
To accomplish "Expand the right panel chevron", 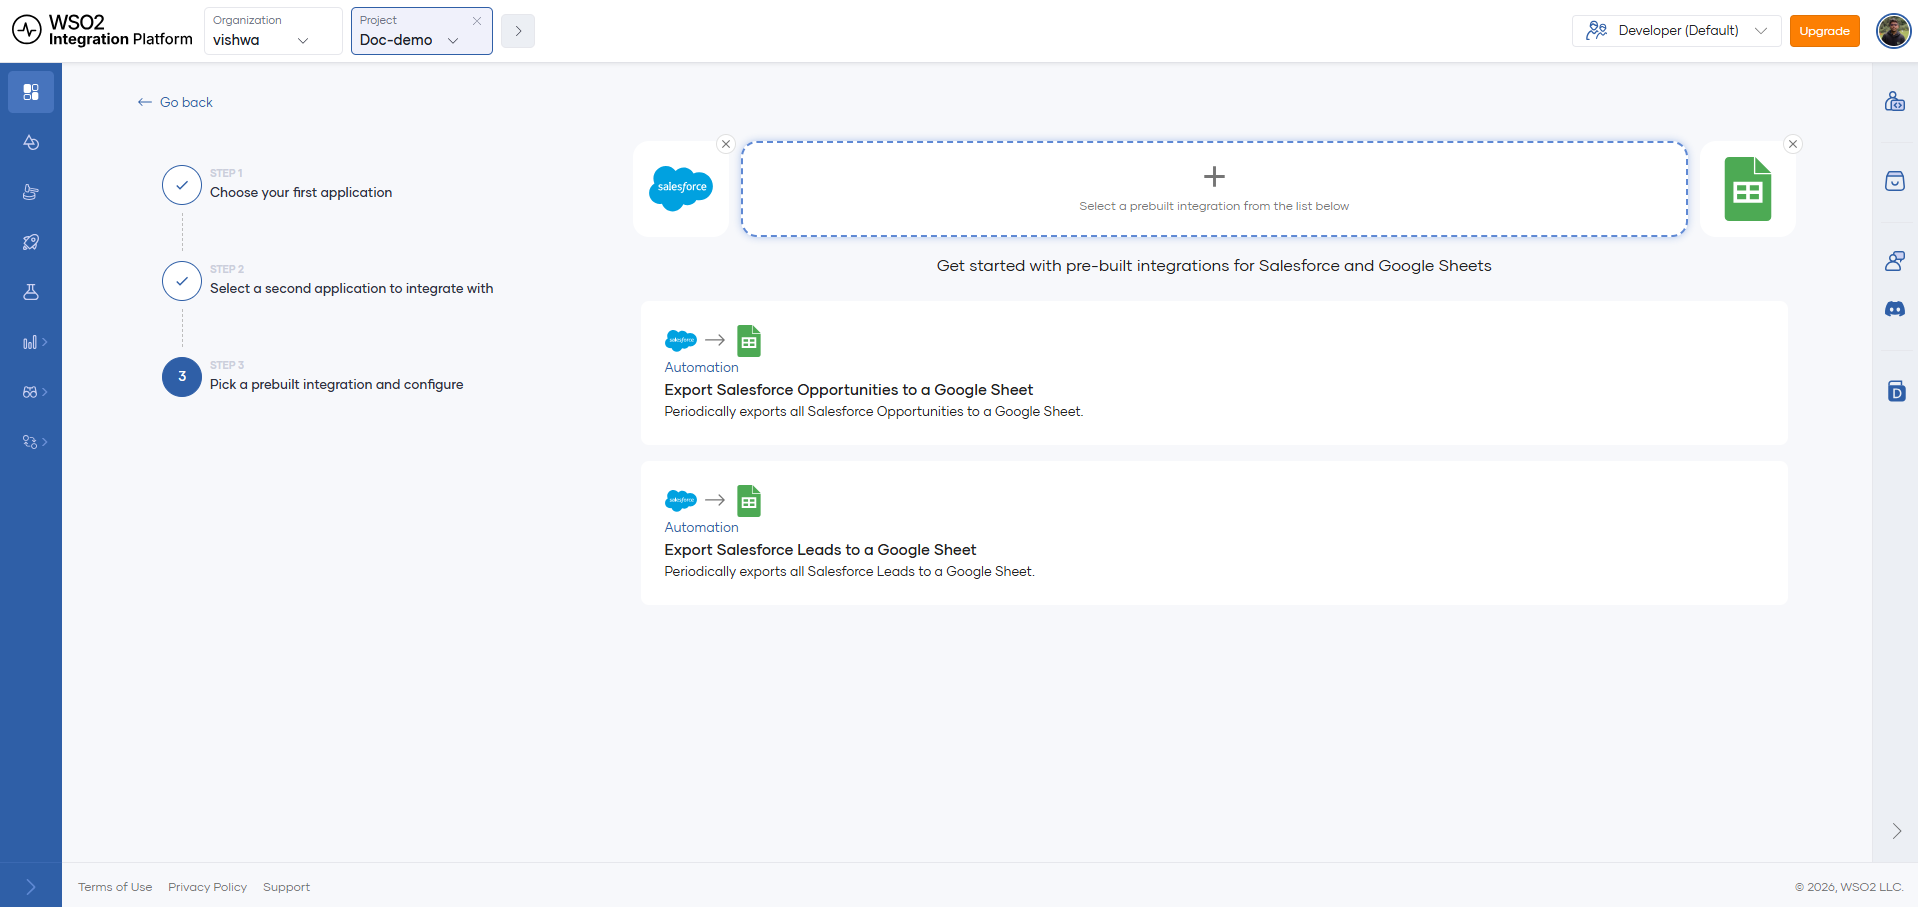I will point(1896,831).
